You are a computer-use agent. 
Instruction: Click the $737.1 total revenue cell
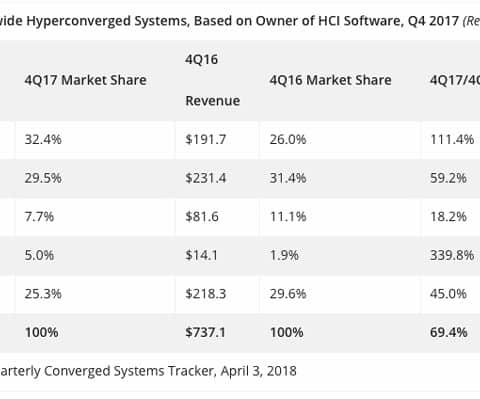tap(205, 332)
